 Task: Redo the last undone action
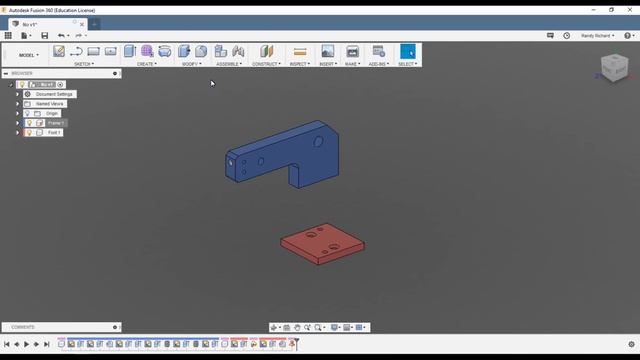[78, 36]
